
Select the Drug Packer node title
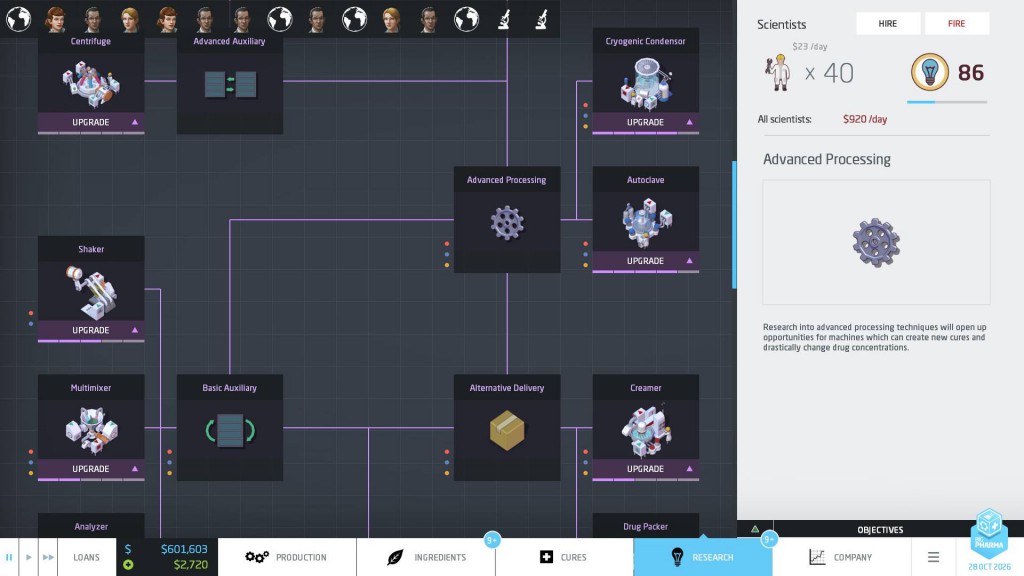tap(645, 526)
